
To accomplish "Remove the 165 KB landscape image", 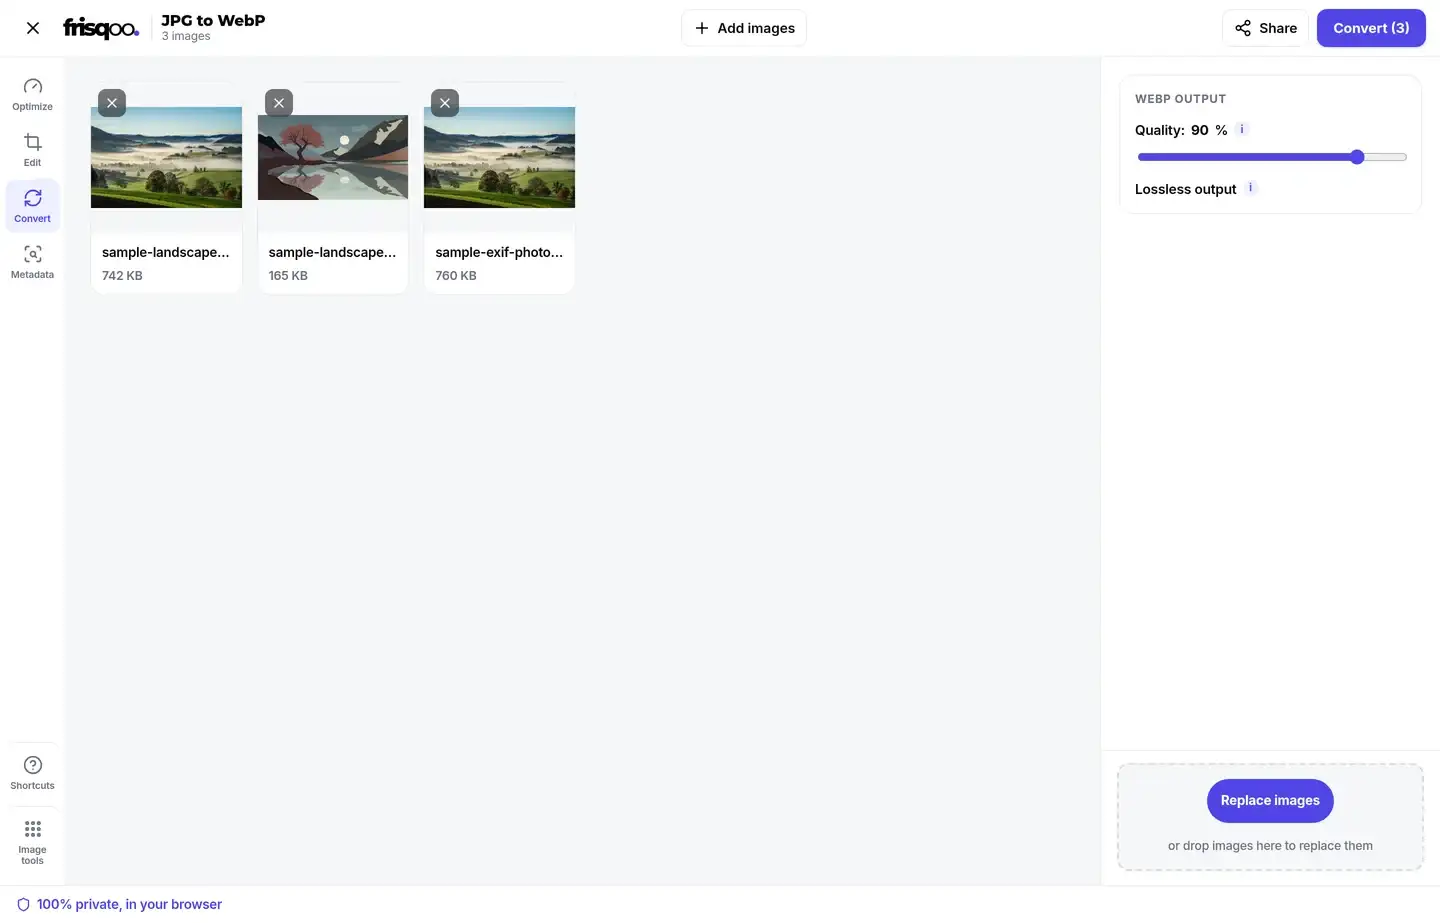I will pyautogui.click(x=279, y=103).
